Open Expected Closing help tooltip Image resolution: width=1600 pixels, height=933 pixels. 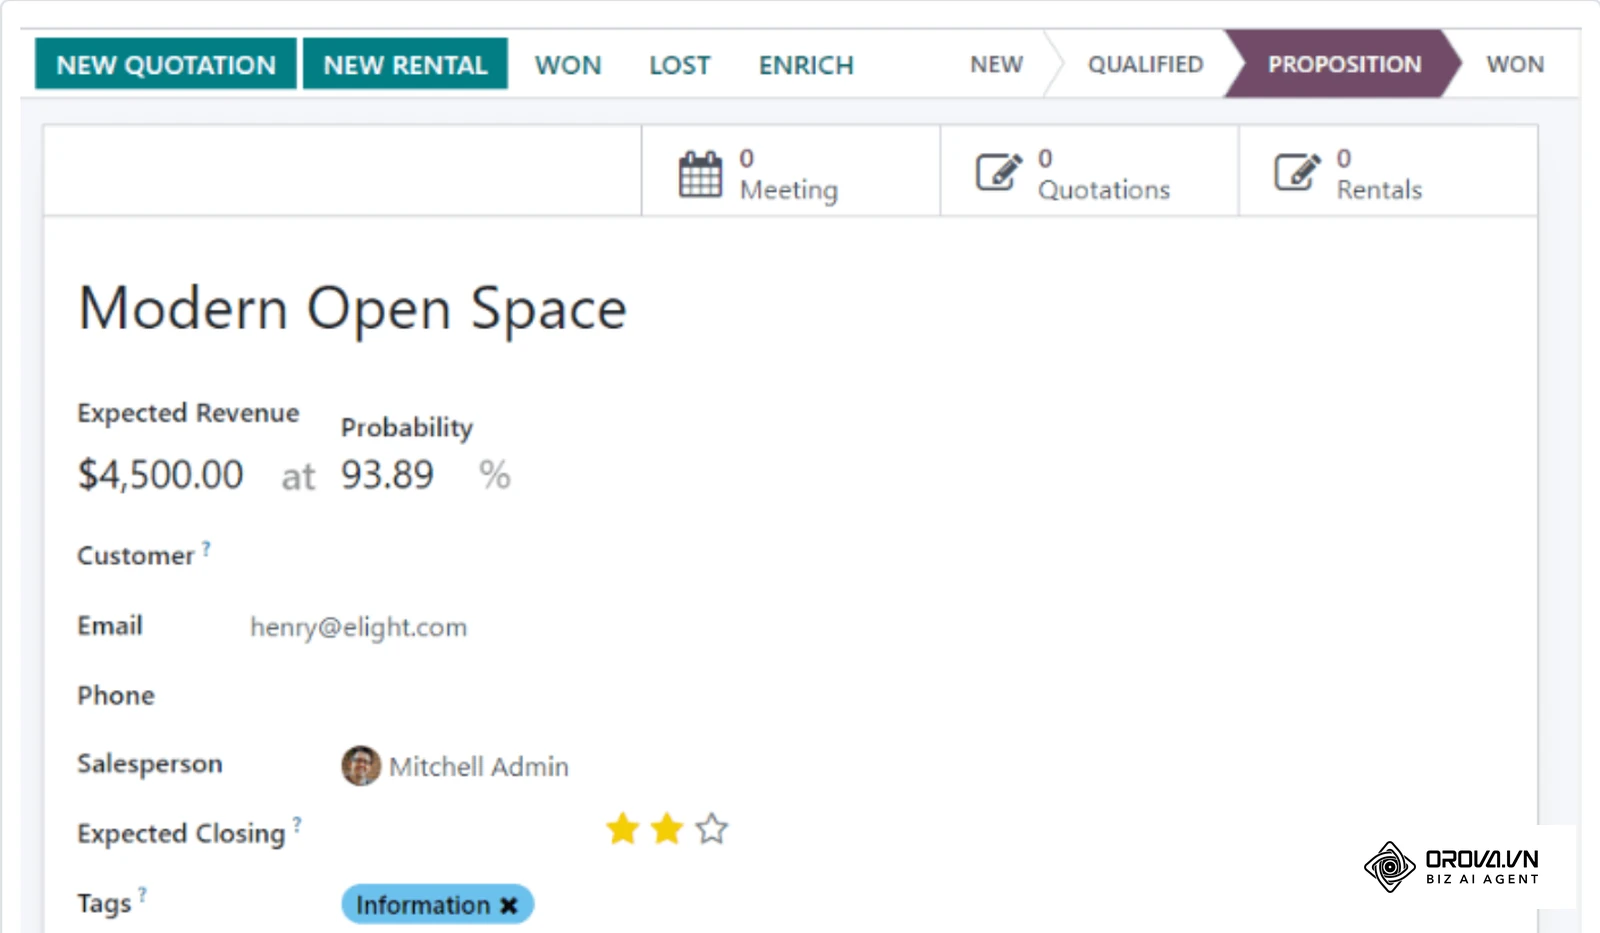[x=297, y=825]
